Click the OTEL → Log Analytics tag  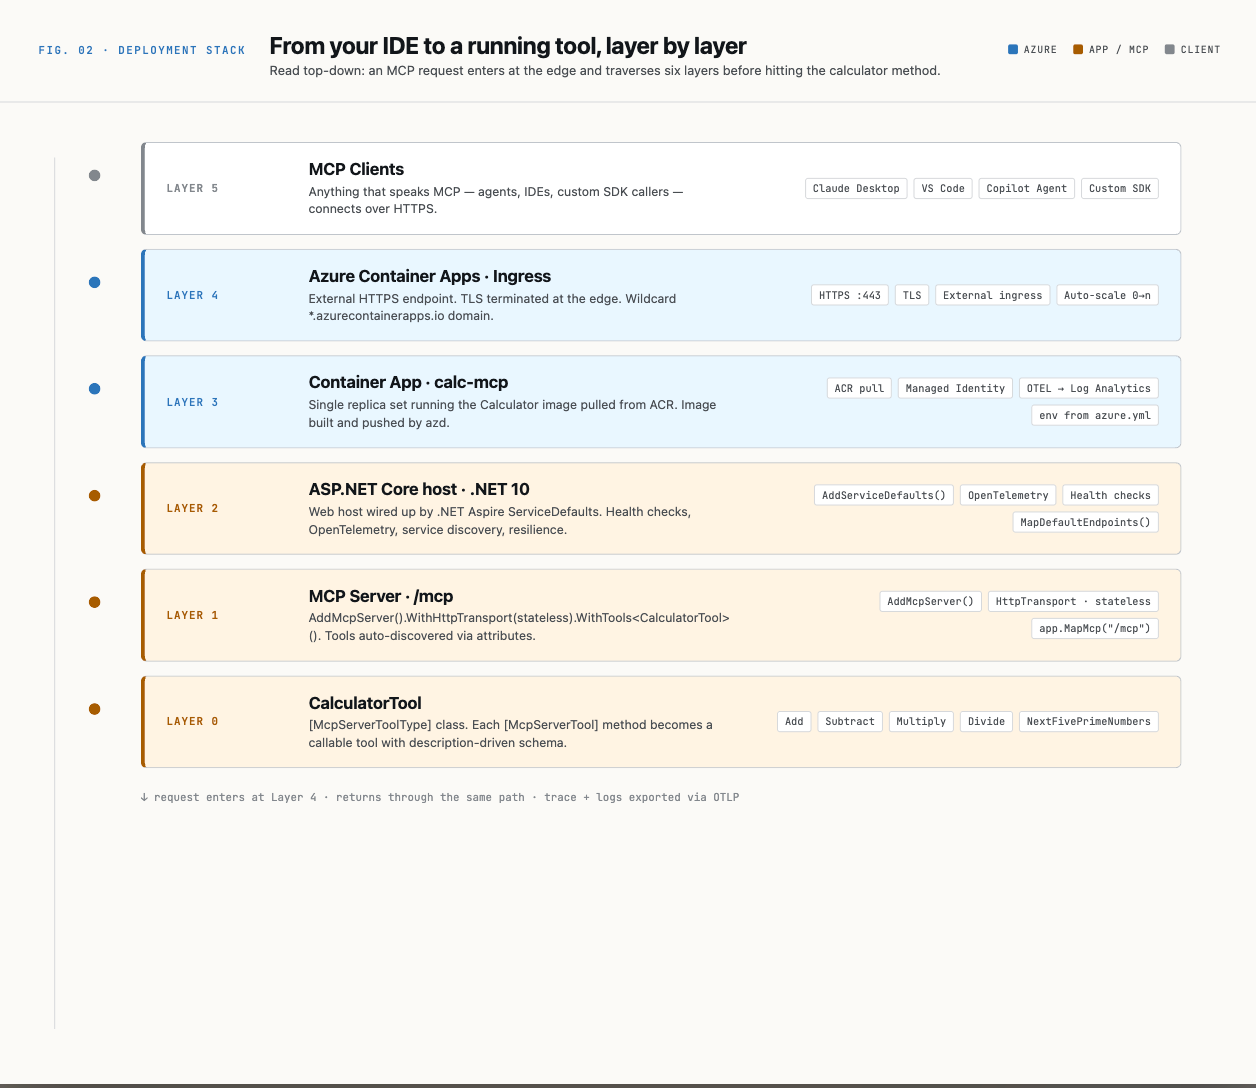pyautogui.click(x=1089, y=388)
